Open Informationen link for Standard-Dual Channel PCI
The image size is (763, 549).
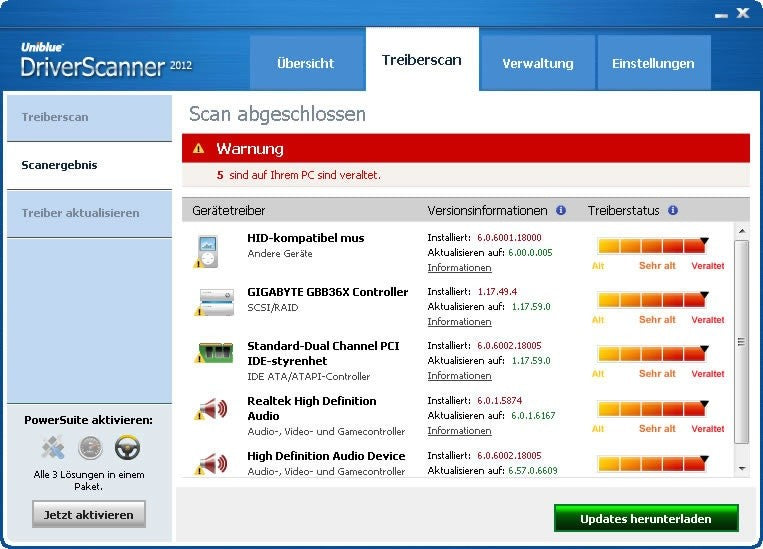(459, 376)
